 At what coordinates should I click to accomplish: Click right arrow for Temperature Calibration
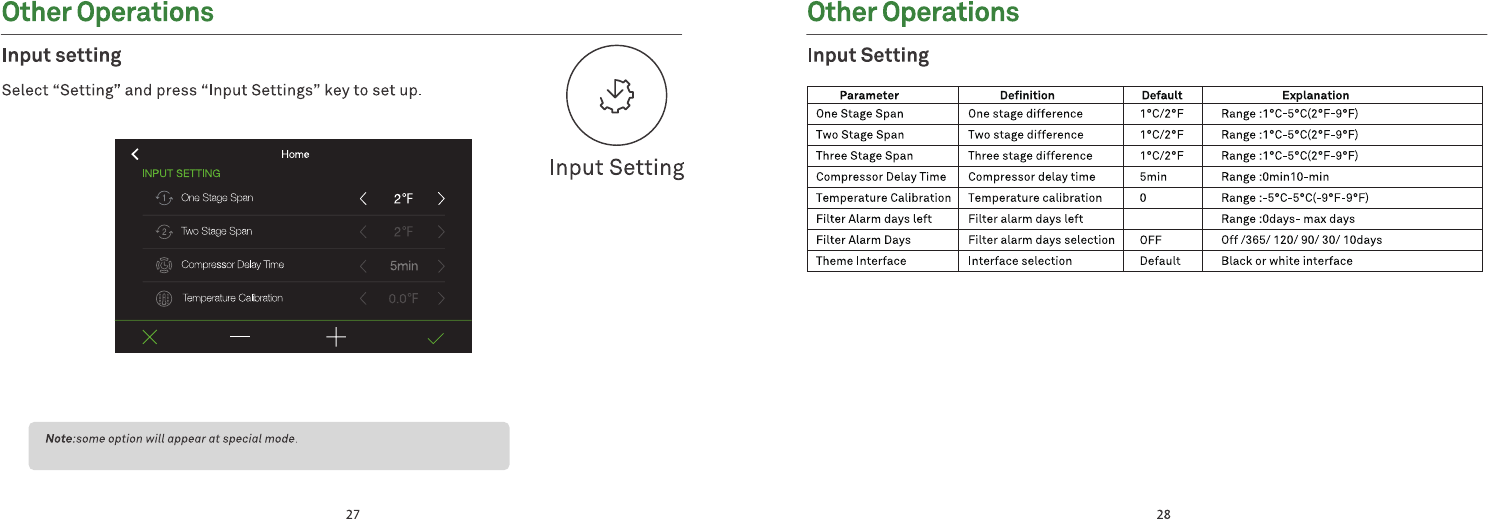click(x=441, y=298)
